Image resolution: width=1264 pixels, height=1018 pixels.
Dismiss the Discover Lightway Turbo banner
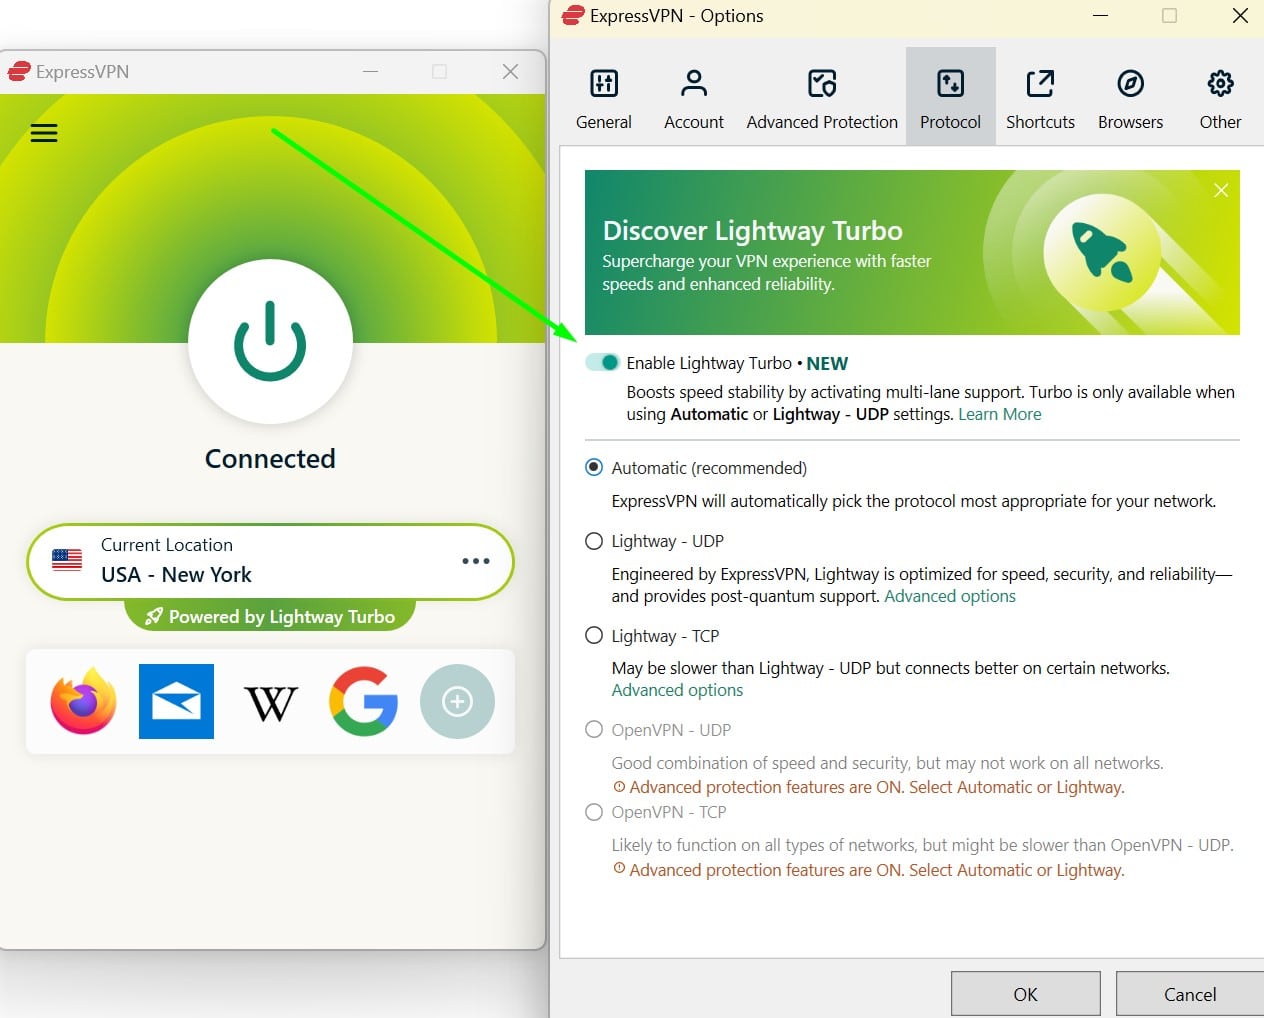coord(1221,190)
